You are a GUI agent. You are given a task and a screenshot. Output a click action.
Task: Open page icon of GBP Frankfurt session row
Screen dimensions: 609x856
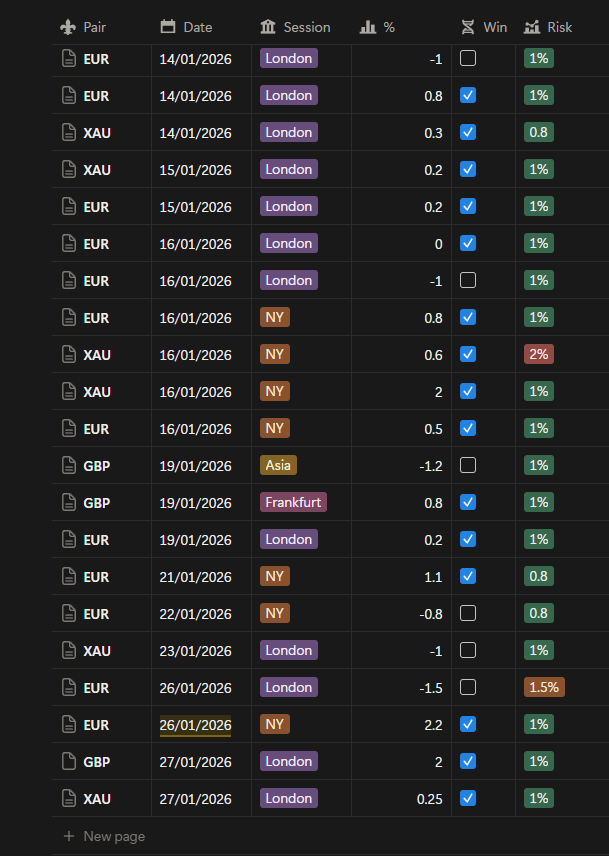69,502
